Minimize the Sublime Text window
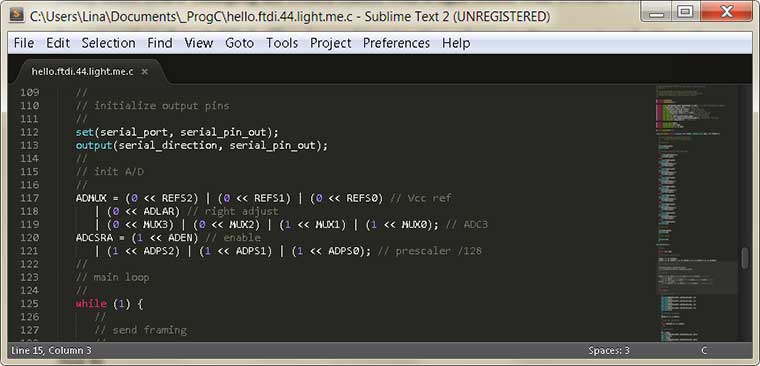Screen dimensions: 760x366 tap(656, 12)
